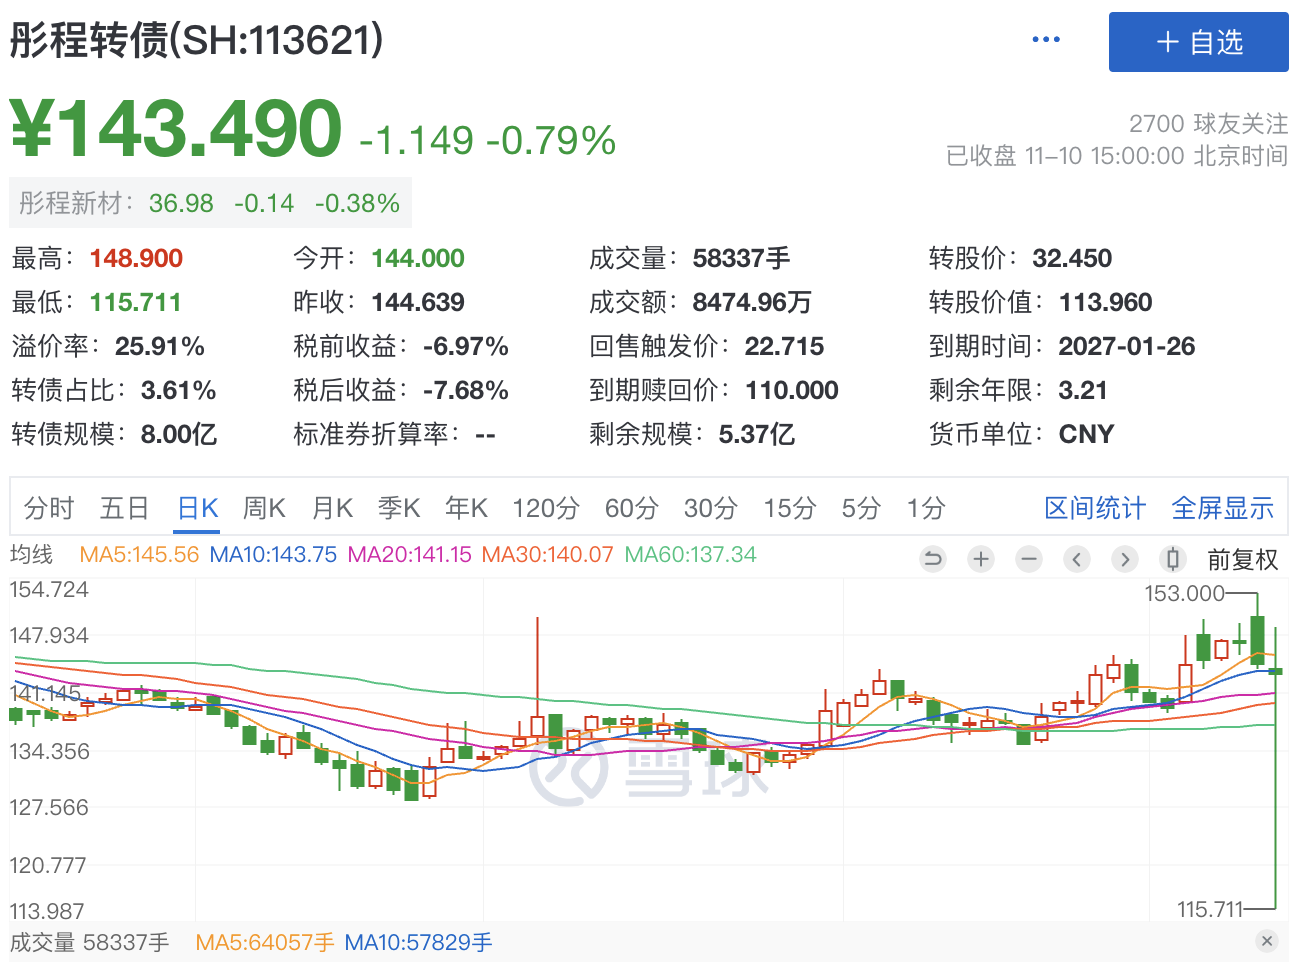
Task: Zoom in the K-line chart with plus icon
Action: pos(981,559)
